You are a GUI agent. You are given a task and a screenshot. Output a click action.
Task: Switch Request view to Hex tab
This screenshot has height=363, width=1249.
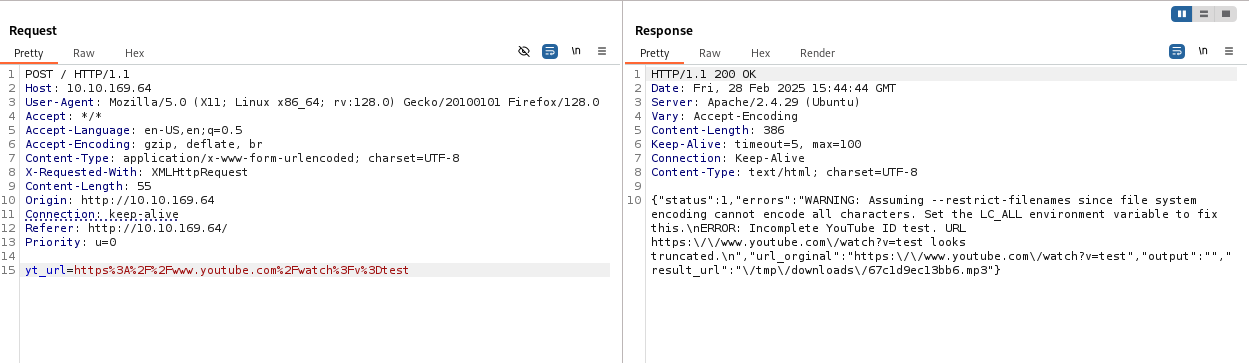point(135,53)
